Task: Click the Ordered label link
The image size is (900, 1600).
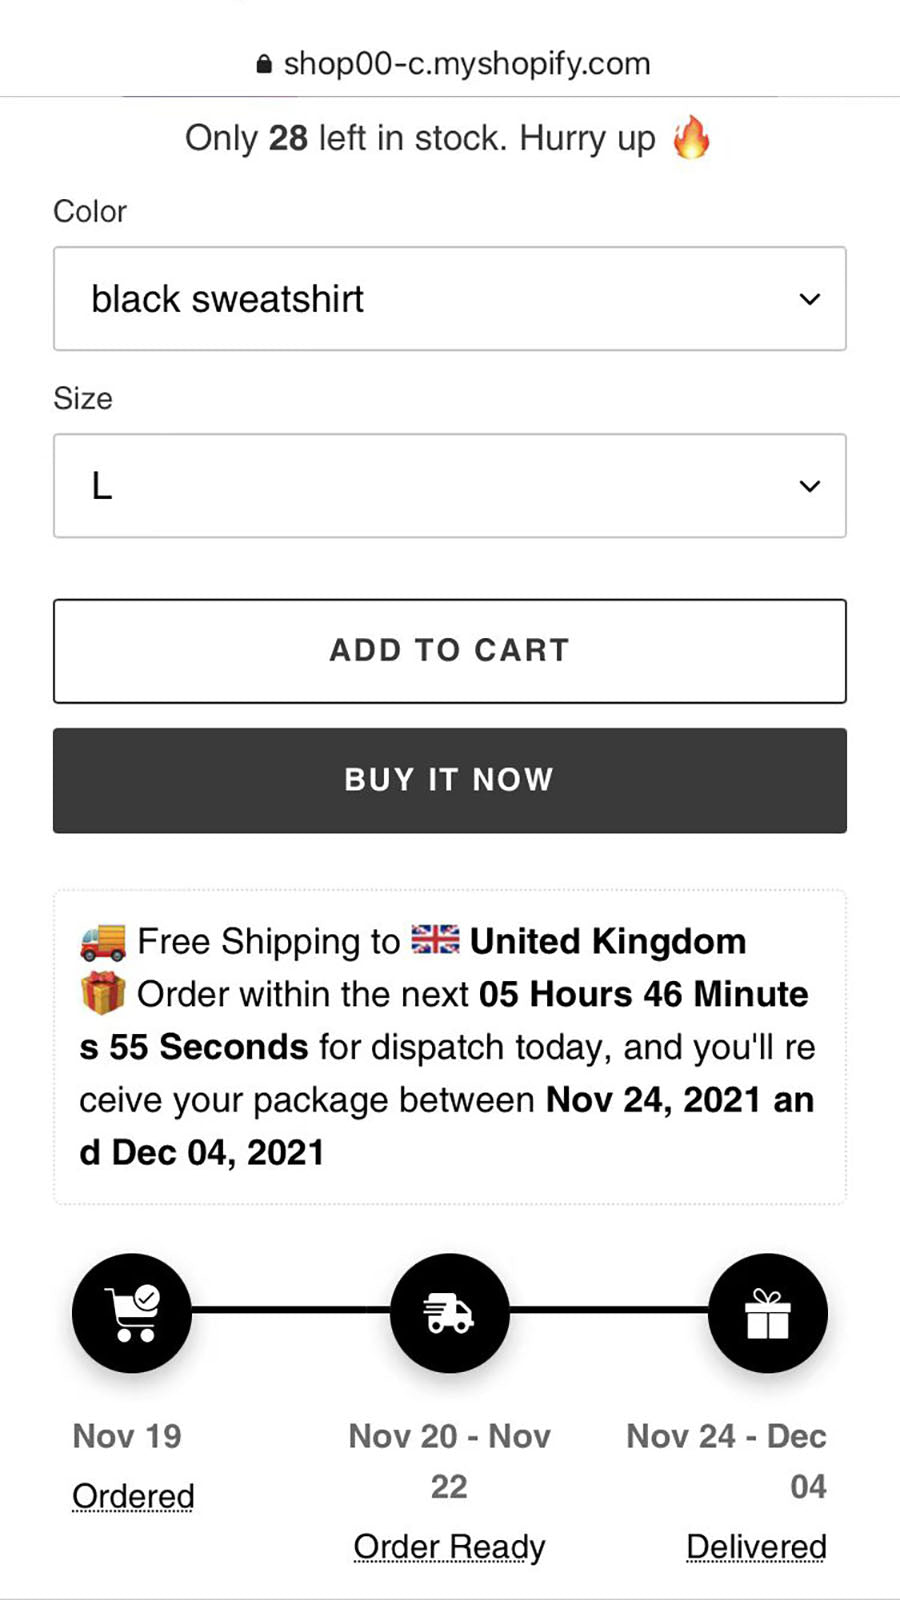Action: point(133,1496)
